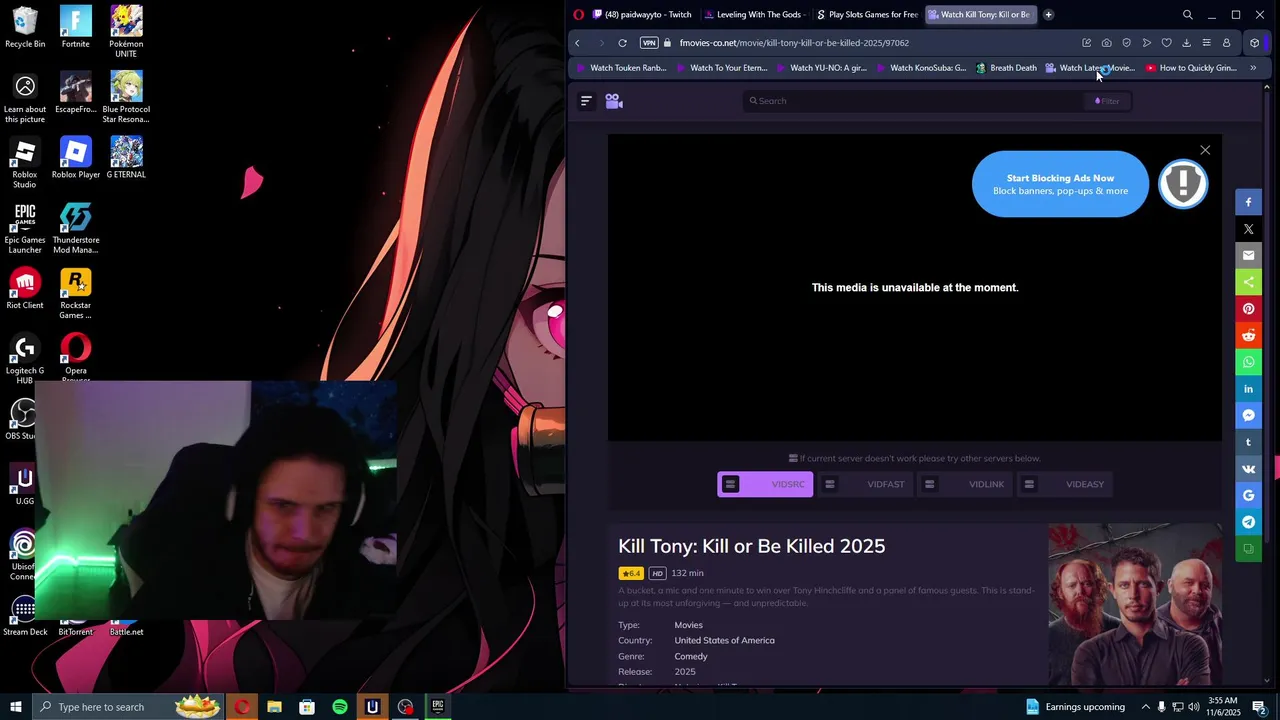The width and height of the screenshot is (1280, 720).
Task: Show hidden system tray icons chevron
Action: coord(1146,707)
